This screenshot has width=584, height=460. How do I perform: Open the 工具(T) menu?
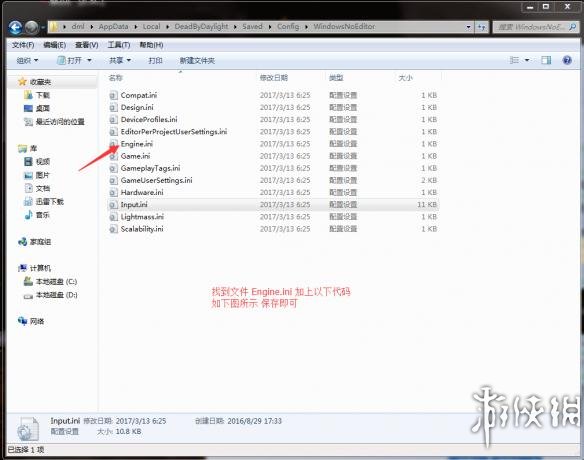click(119, 45)
